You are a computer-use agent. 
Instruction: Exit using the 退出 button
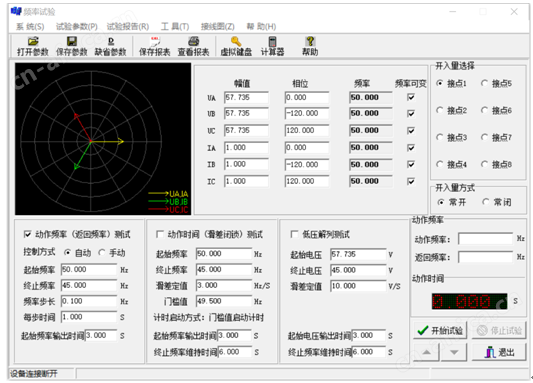tap(499, 352)
